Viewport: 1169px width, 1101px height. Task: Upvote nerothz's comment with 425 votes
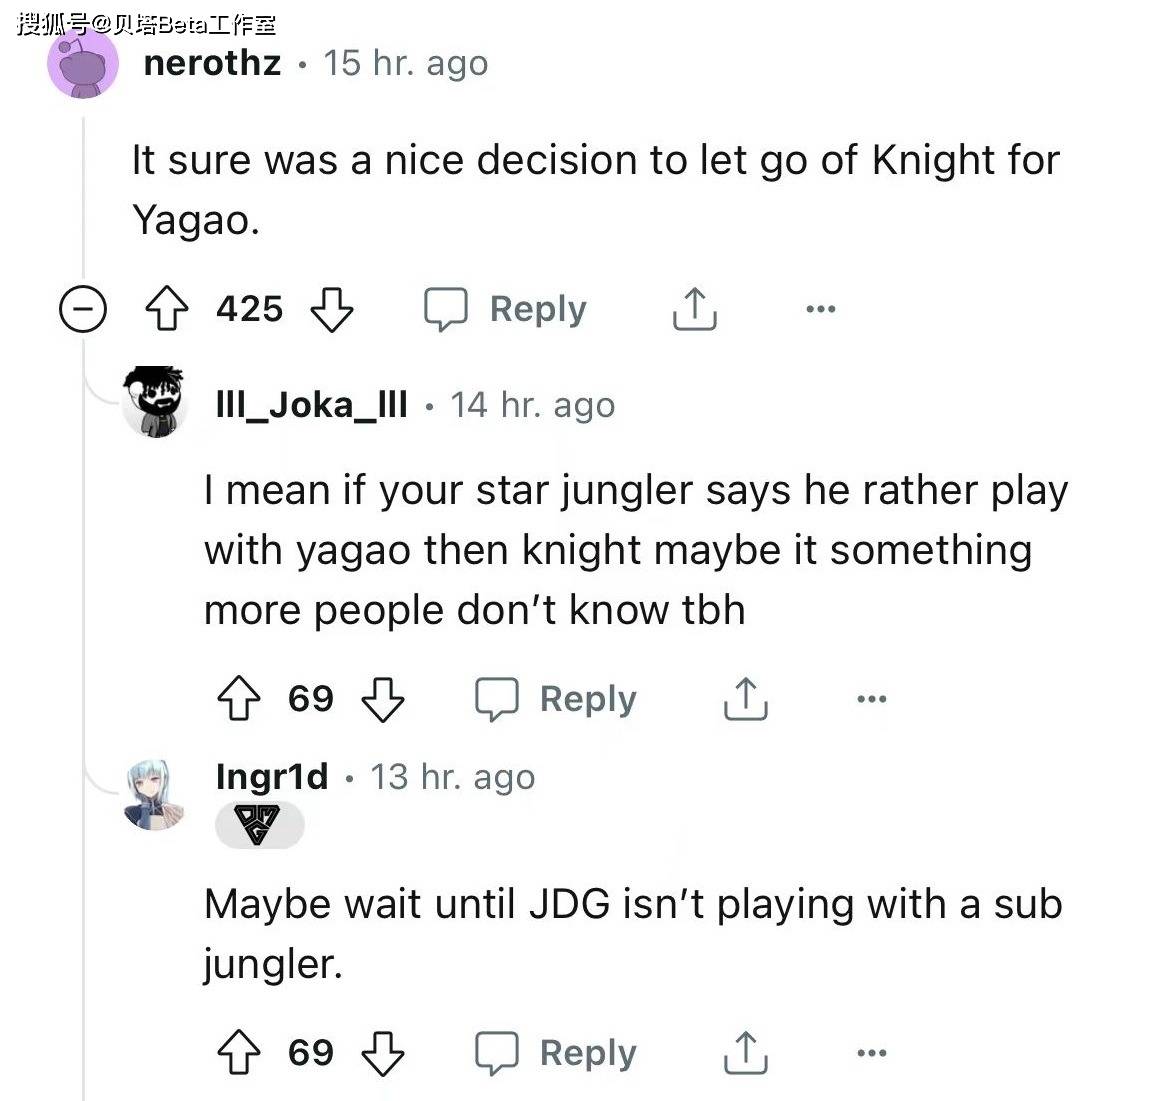167,309
